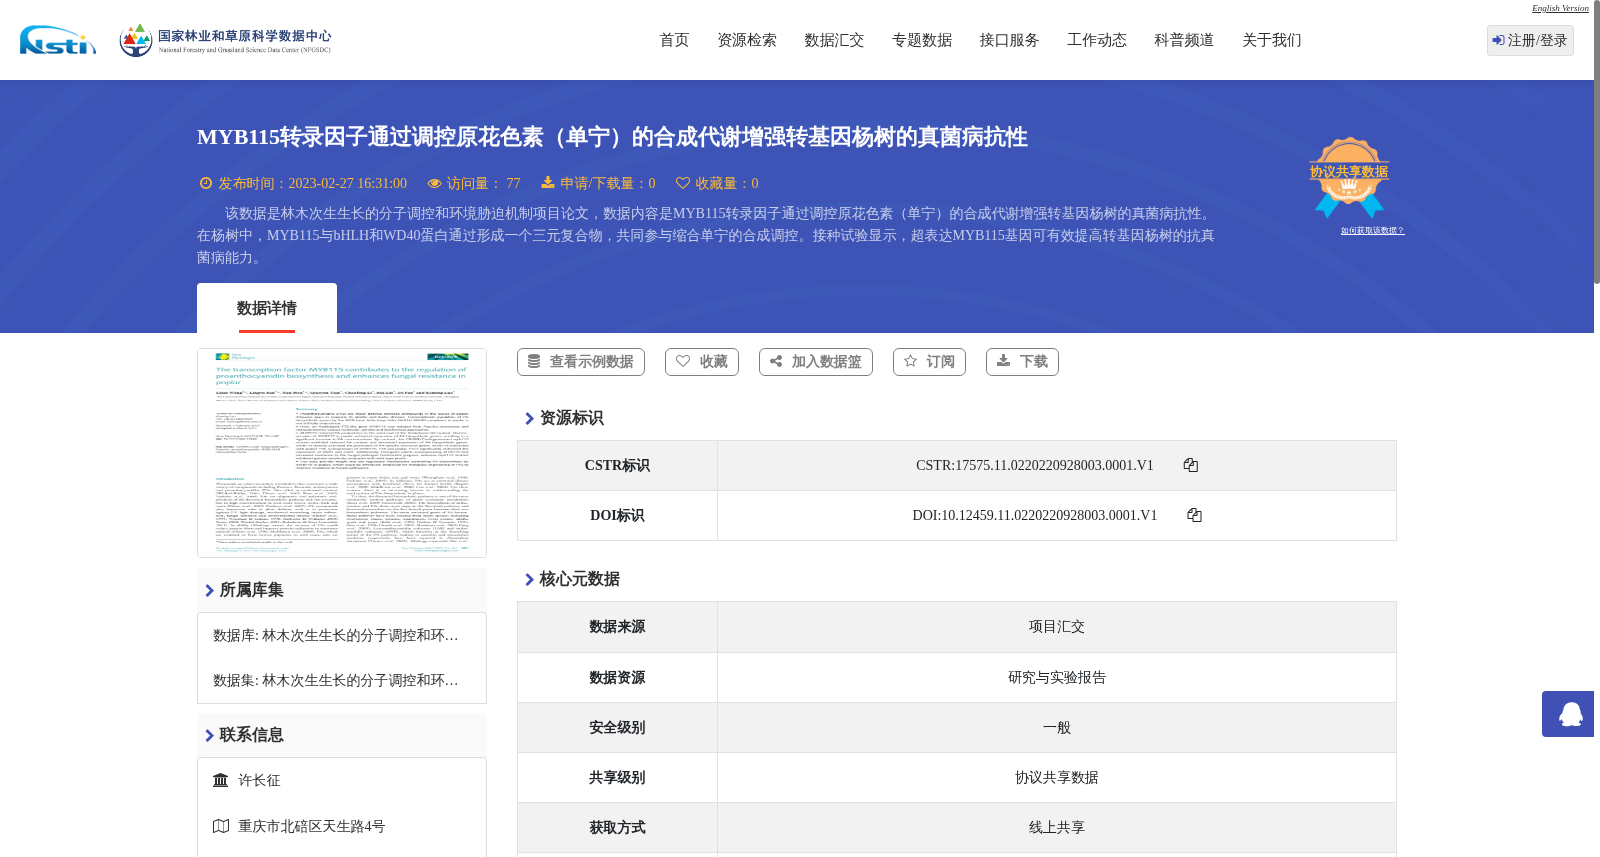Click the 下载 button

click(1022, 362)
